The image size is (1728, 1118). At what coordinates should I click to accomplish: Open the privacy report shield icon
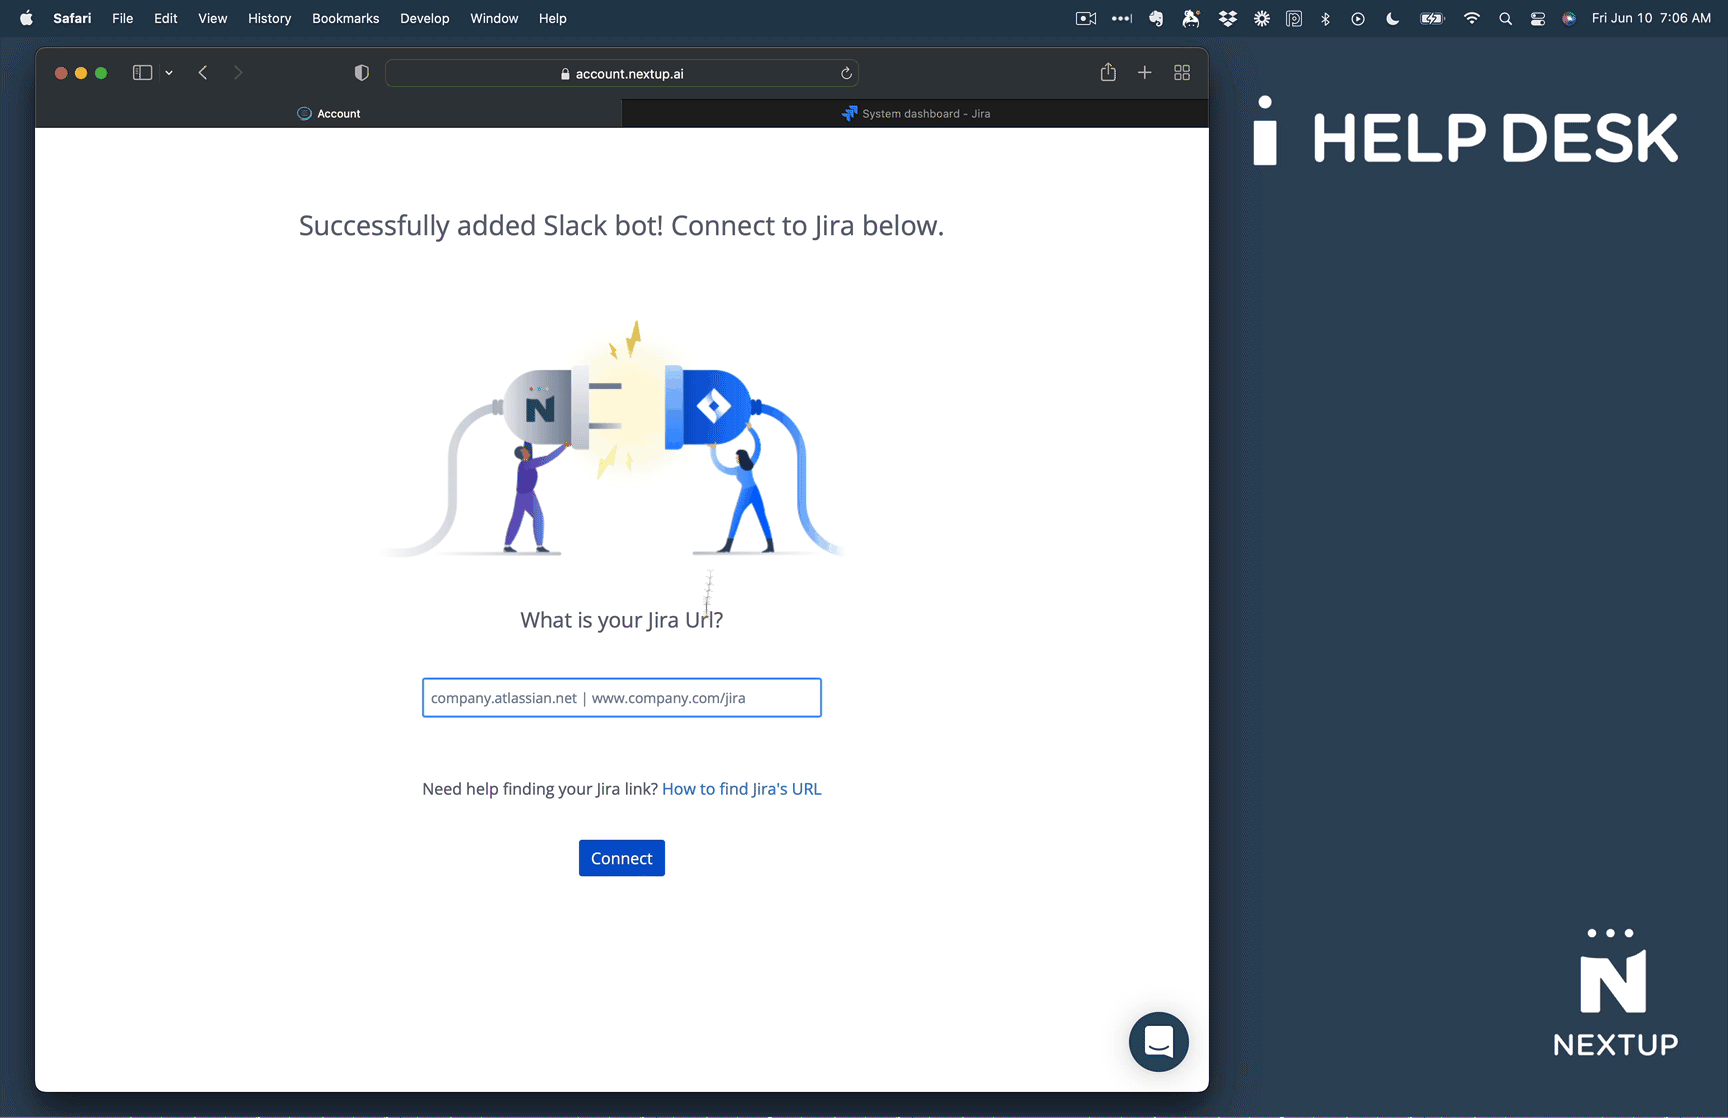click(x=362, y=72)
